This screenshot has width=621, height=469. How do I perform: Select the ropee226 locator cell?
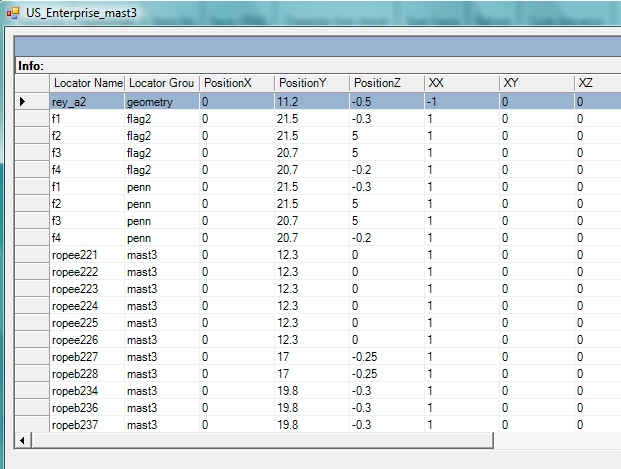click(87, 340)
